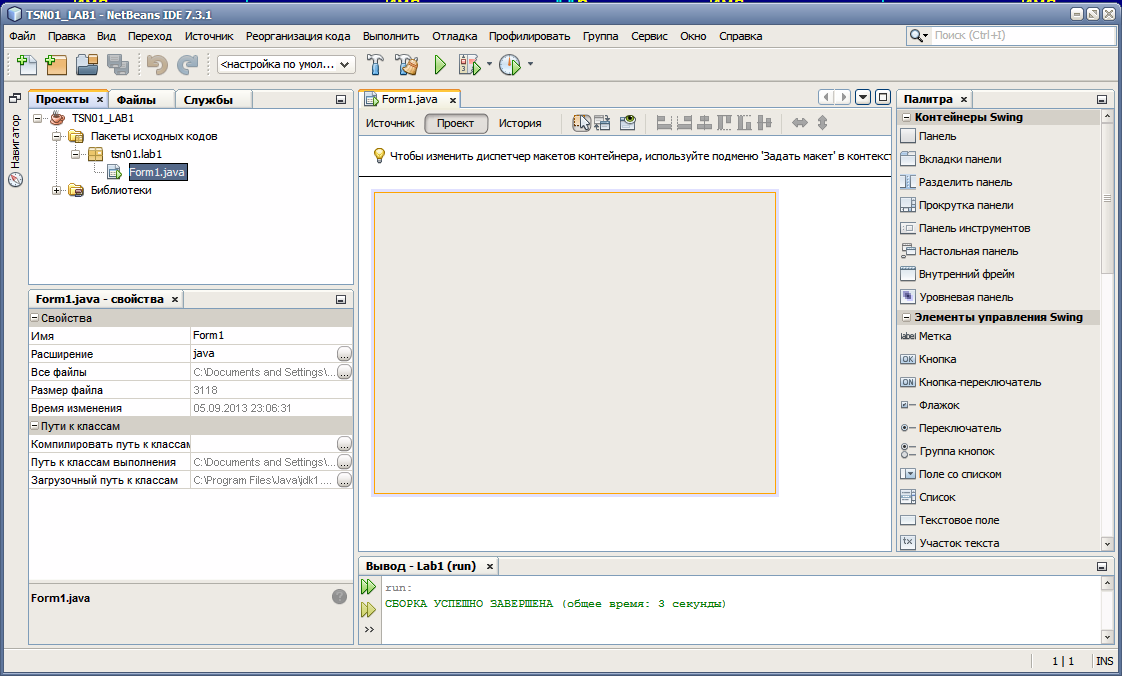Run the project with the green arrow

(x=440, y=65)
